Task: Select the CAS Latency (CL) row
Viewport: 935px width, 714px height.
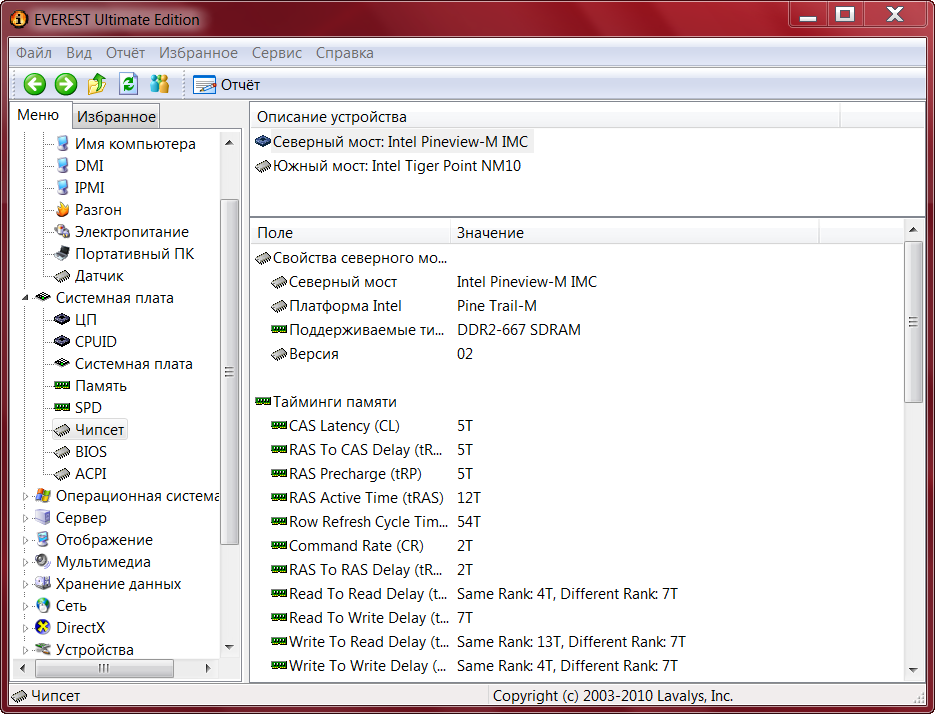Action: coord(576,426)
